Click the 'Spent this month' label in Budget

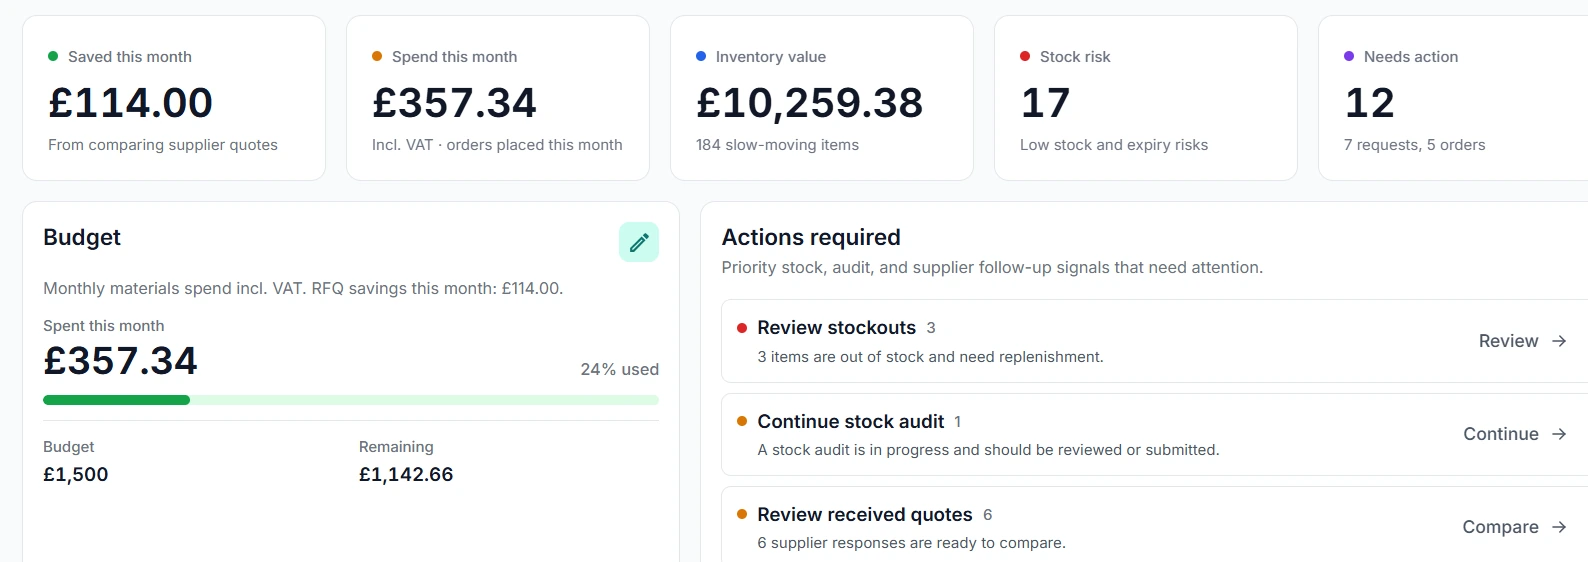(104, 326)
